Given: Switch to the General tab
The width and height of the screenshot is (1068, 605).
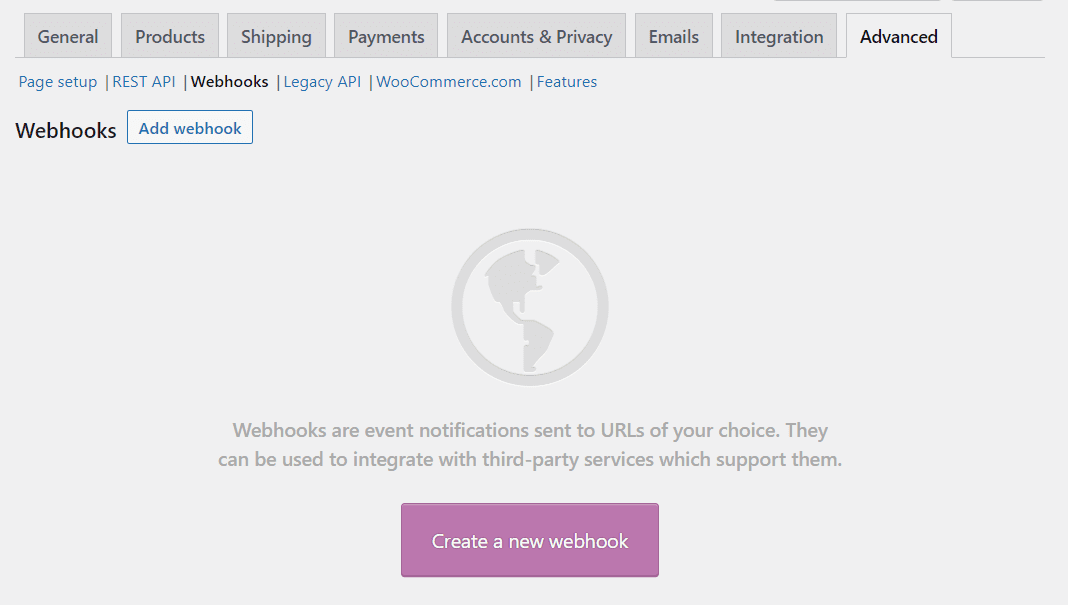Looking at the screenshot, I should [x=67, y=35].
